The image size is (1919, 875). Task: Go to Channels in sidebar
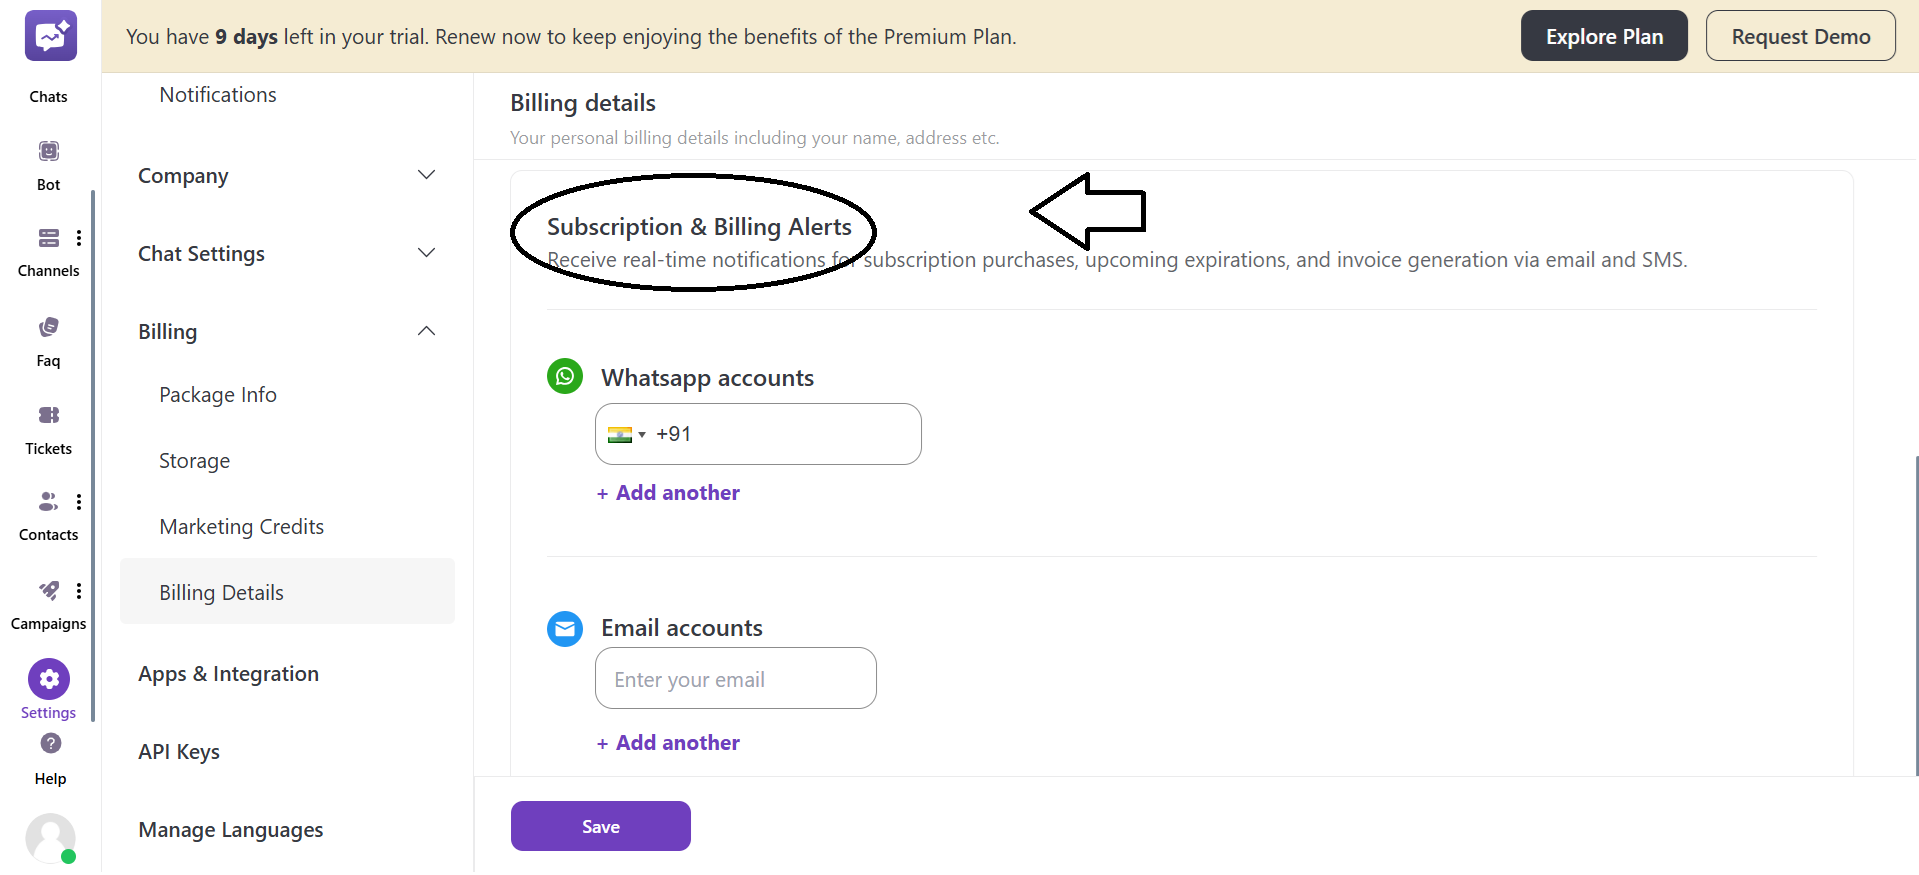[x=48, y=238]
